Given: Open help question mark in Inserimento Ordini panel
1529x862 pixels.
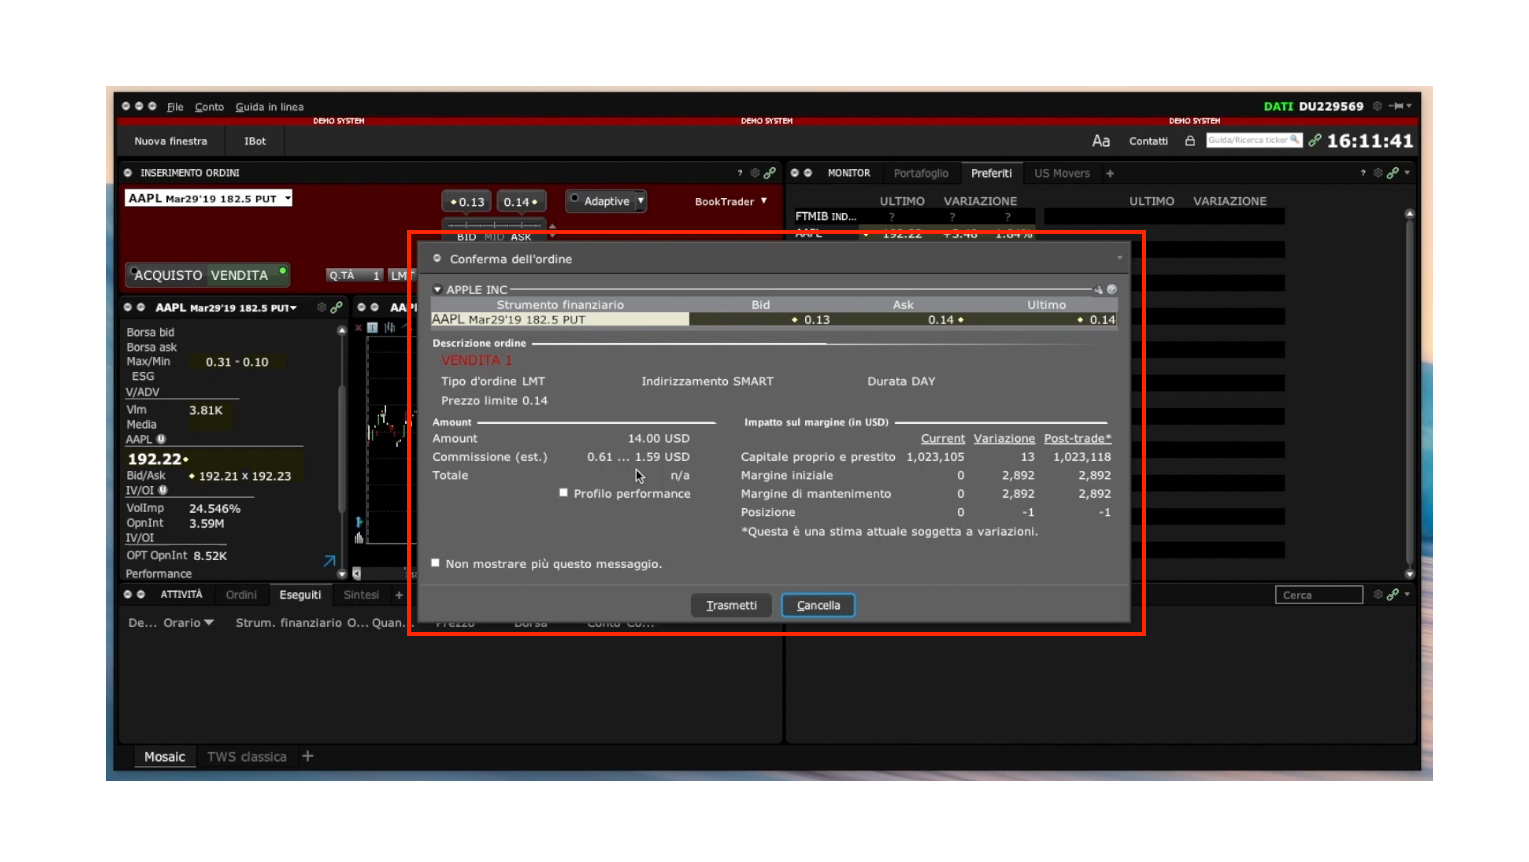Looking at the screenshot, I should tap(740, 173).
